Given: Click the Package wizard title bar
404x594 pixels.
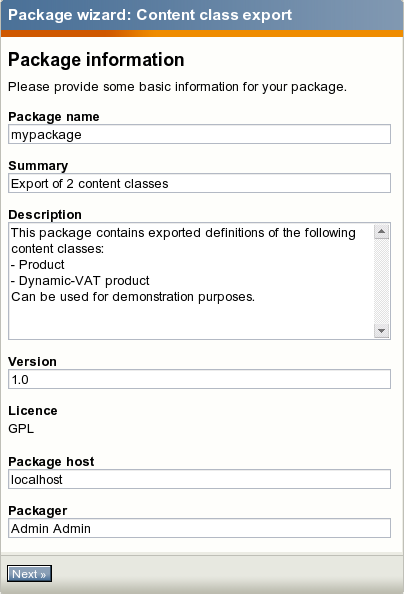Looking at the screenshot, I should point(202,15).
